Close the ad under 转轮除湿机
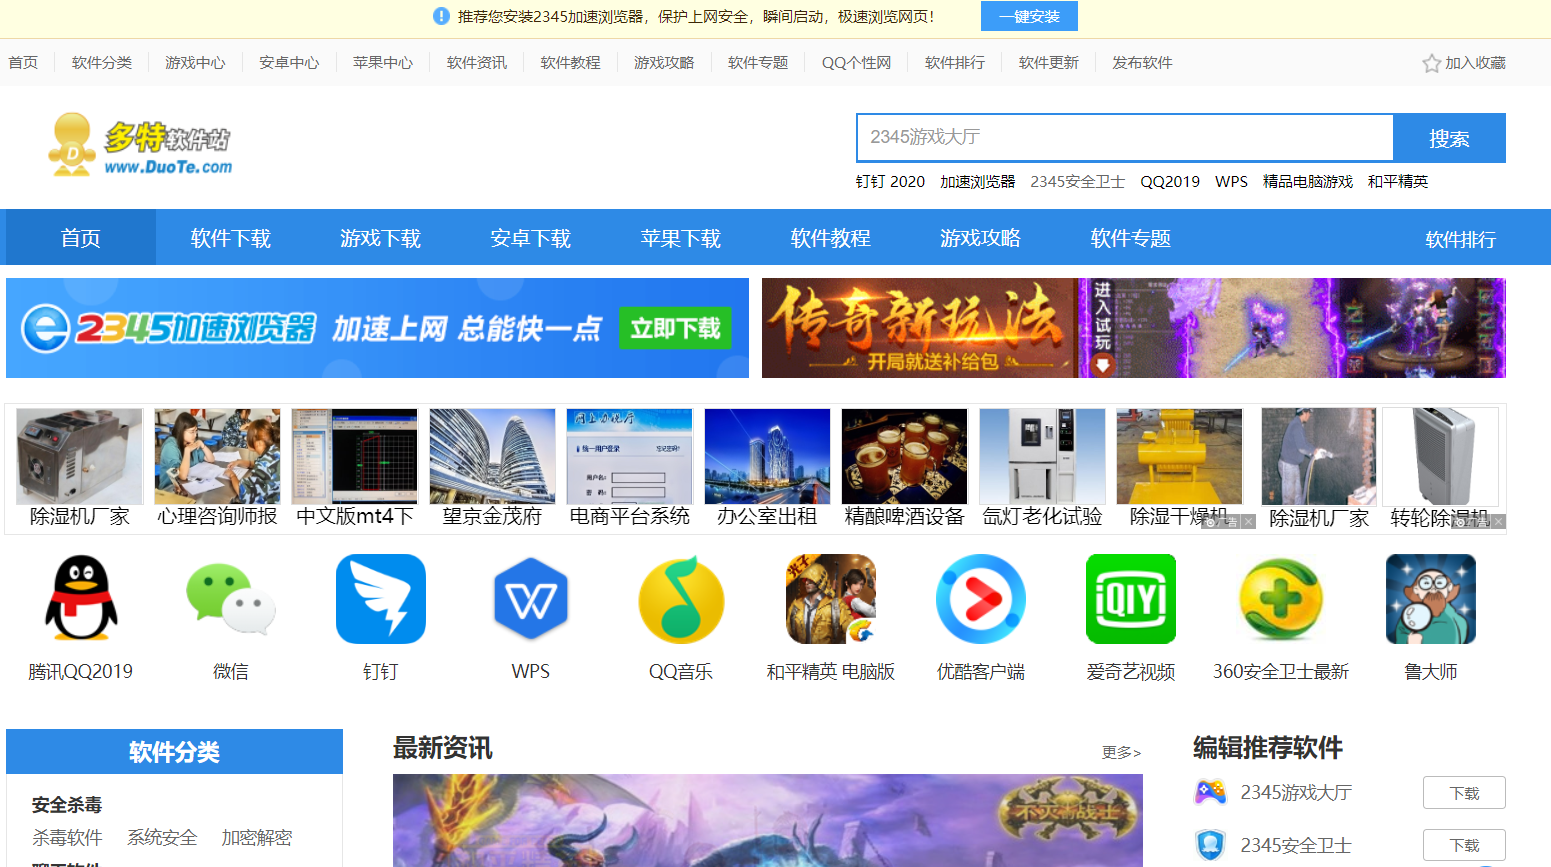Image resolution: width=1551 pixels, height=867 pixels. 1498,522
